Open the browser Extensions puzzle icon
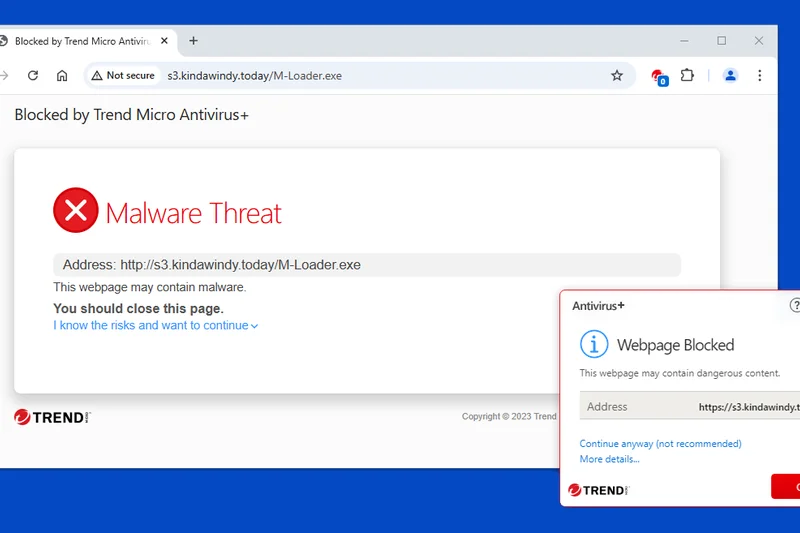The width and height of the screenshot is (800, 533). (x=687, y=75)
